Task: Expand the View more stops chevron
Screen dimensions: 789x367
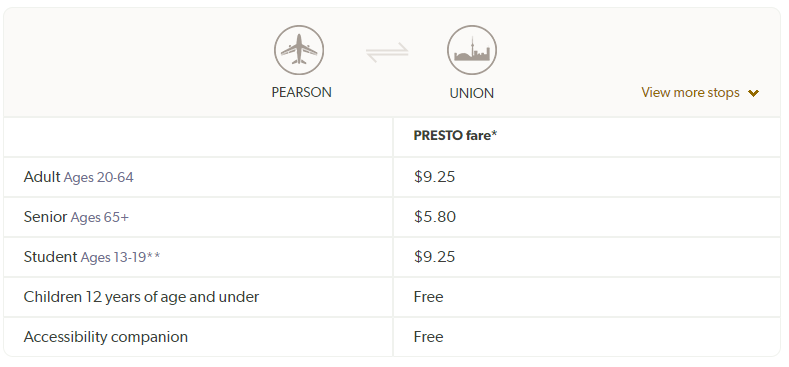Action: 753,93
